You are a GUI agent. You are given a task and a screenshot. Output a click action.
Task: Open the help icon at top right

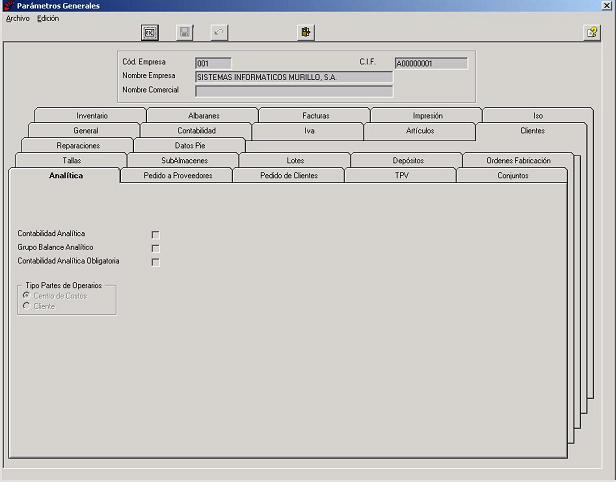(592, 33)
